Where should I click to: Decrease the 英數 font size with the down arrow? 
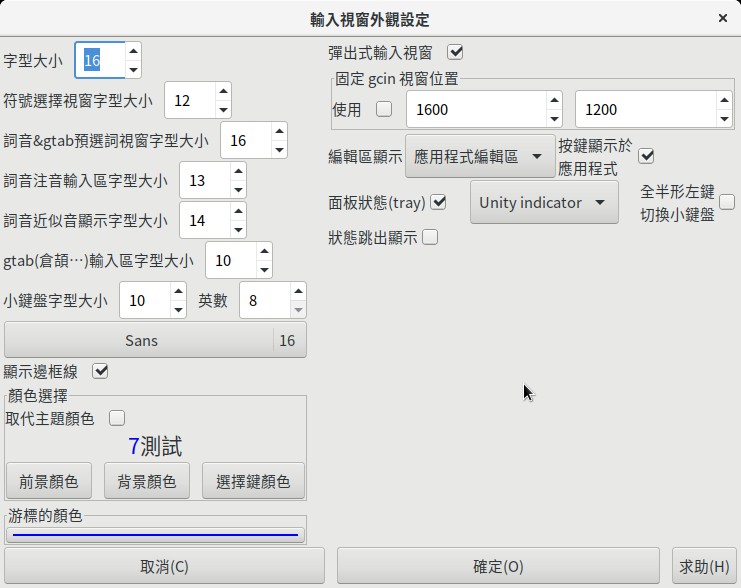pyautogui.click(x=298, y=310)
